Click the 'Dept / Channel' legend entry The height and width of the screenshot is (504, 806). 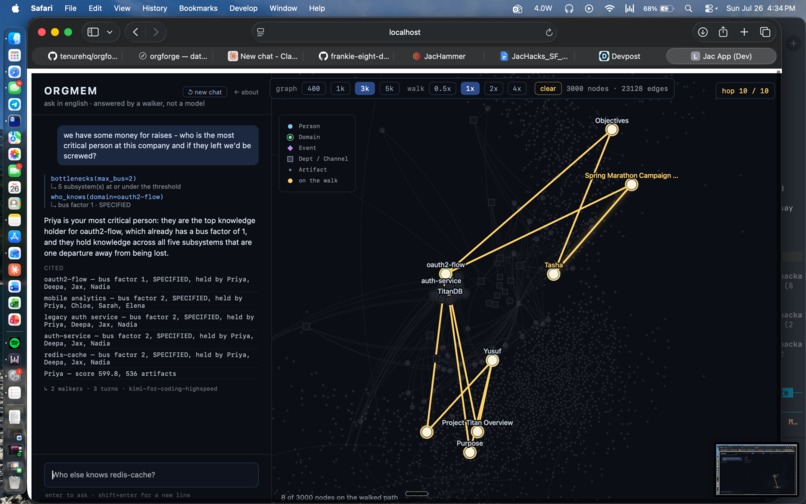tap(318, 158)
